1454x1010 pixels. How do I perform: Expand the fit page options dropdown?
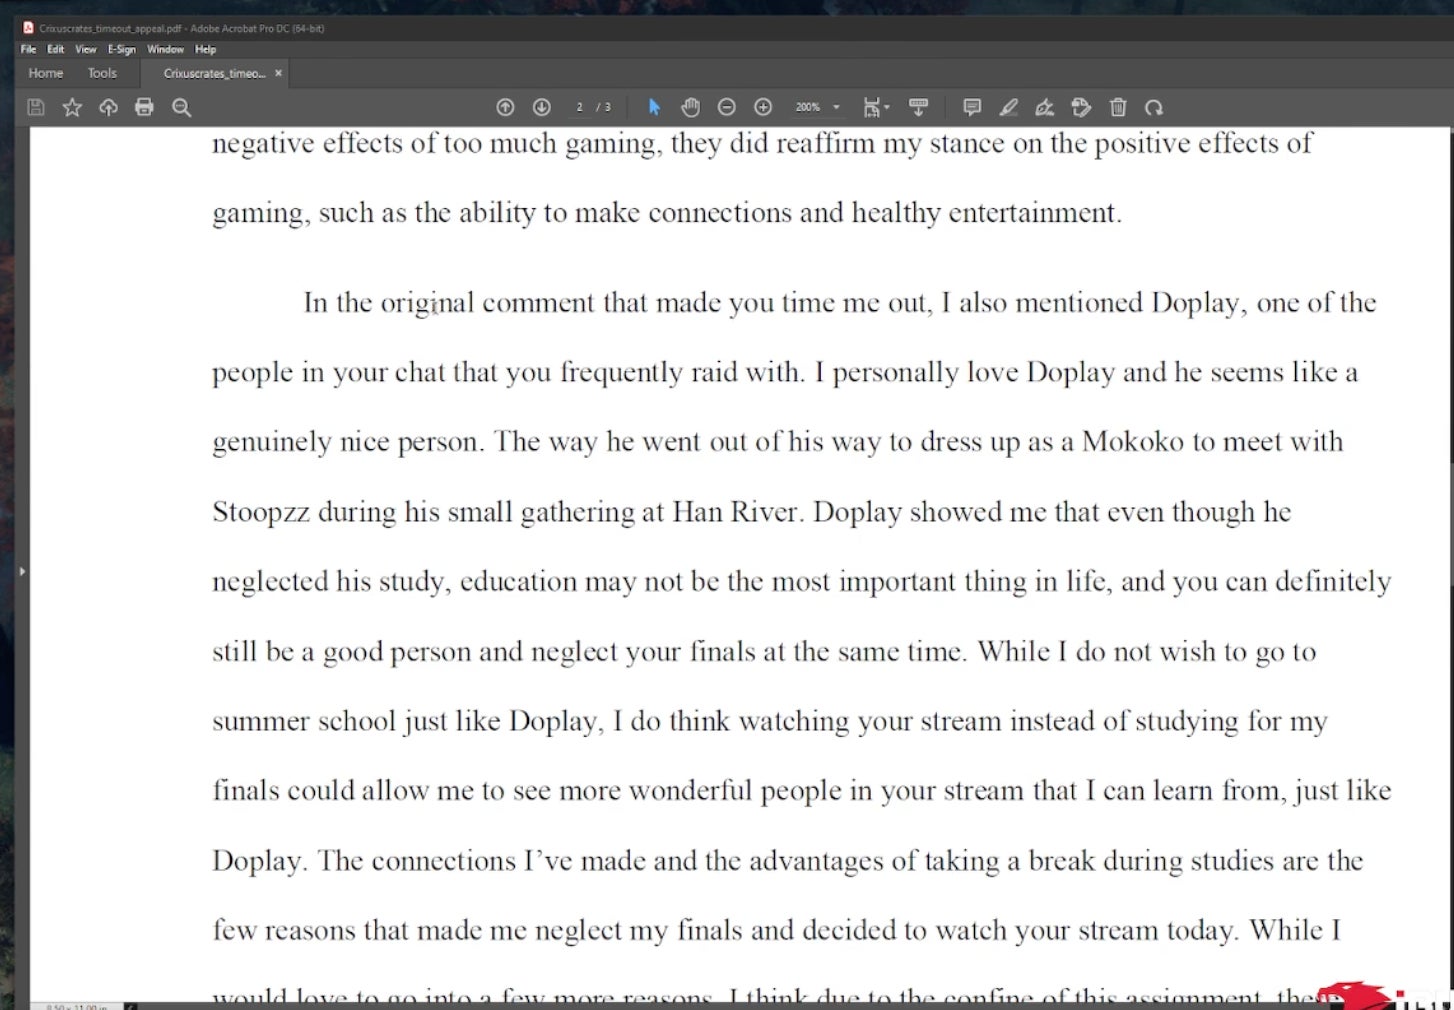[x=876, y=107]
